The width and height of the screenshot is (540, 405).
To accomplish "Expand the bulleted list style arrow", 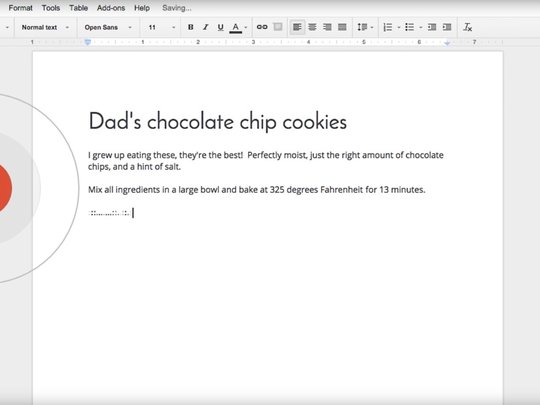I will (420, 27).
